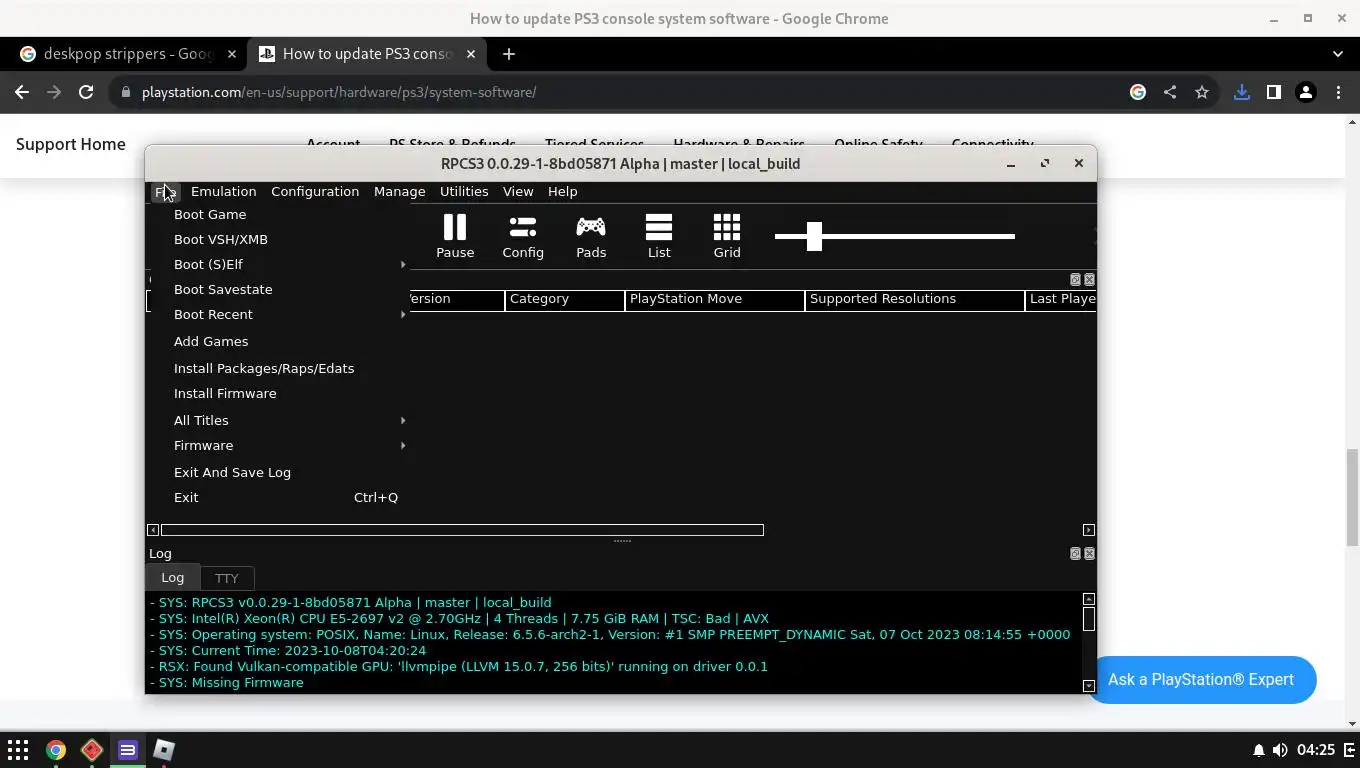Expand the Boot (S)Elf submenu

coord(278,264)
